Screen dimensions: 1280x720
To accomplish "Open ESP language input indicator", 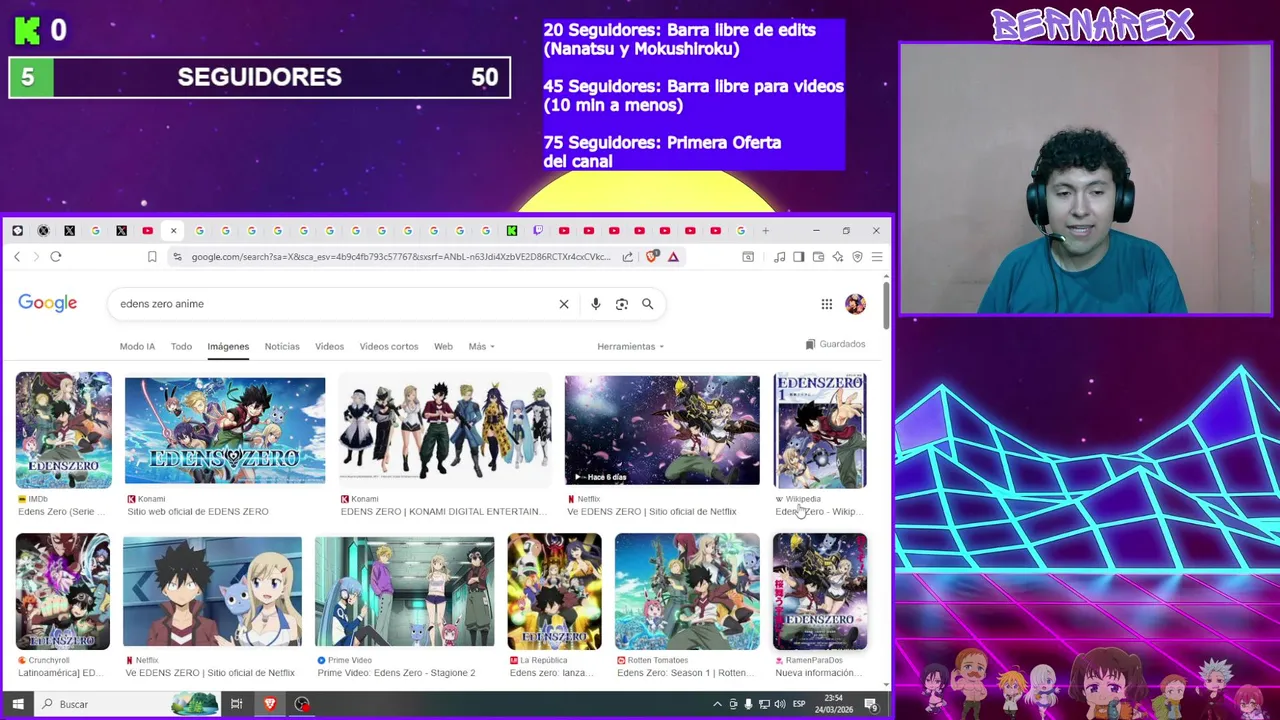I will point(799,704).
